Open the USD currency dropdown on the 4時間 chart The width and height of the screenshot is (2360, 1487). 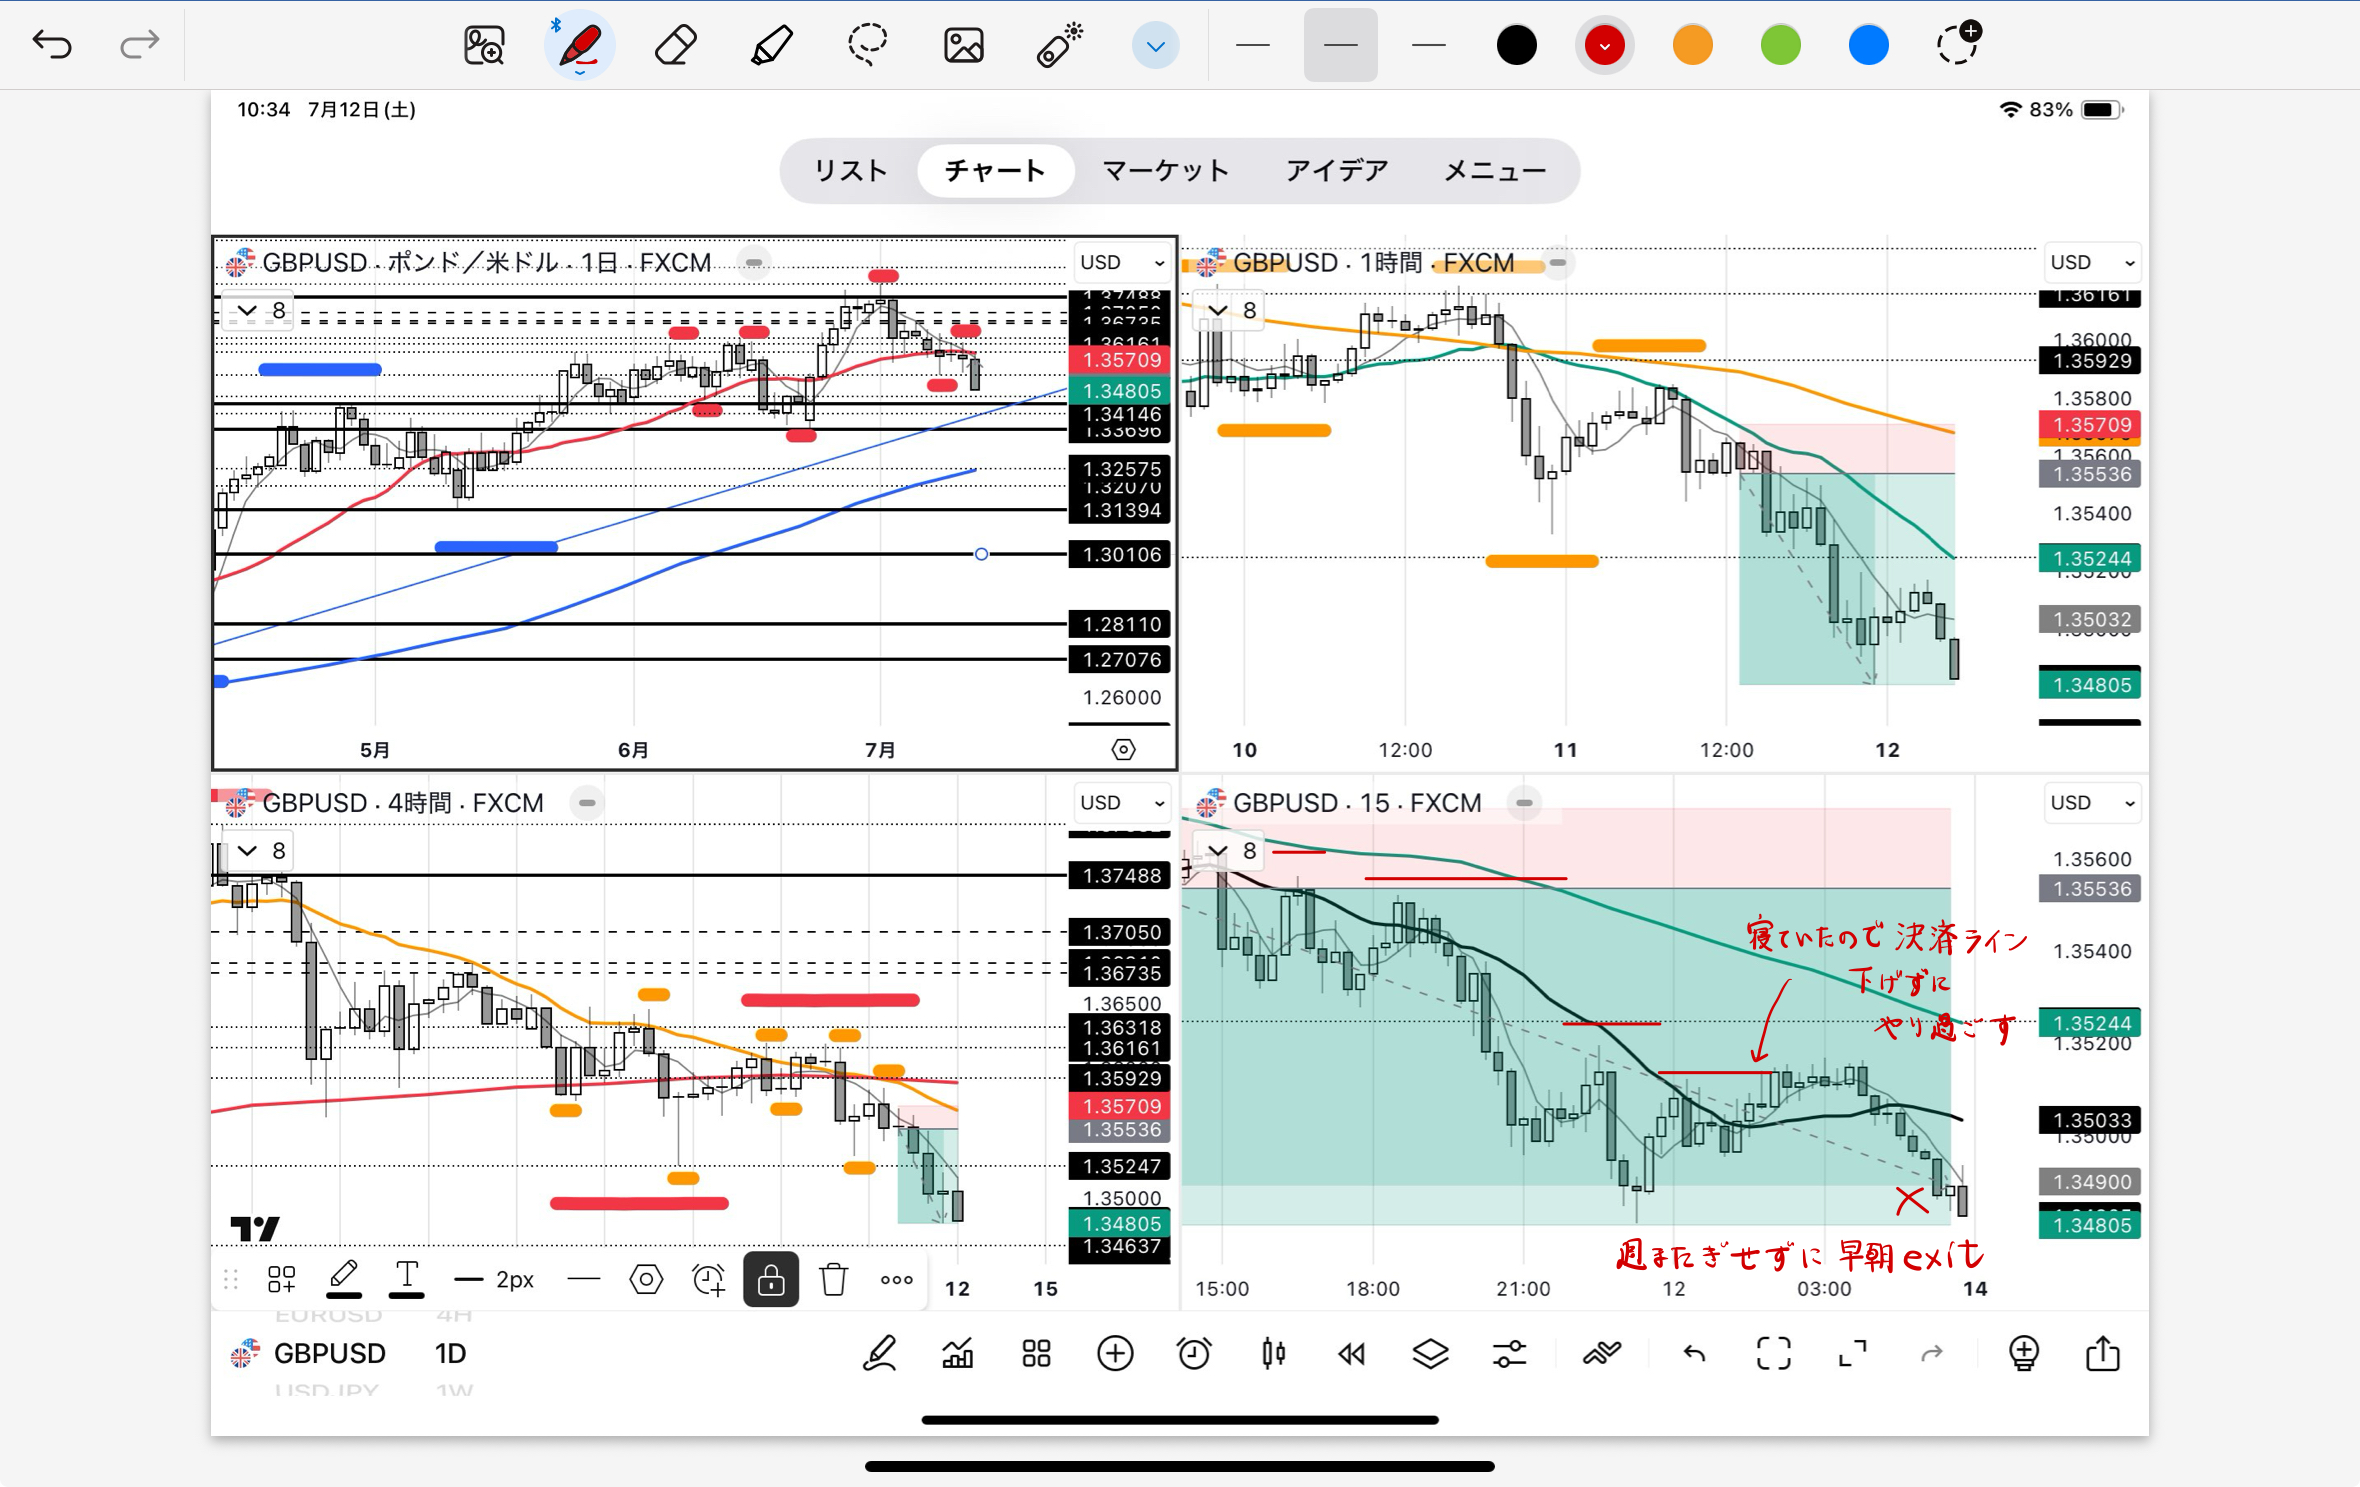(1122, 802)
